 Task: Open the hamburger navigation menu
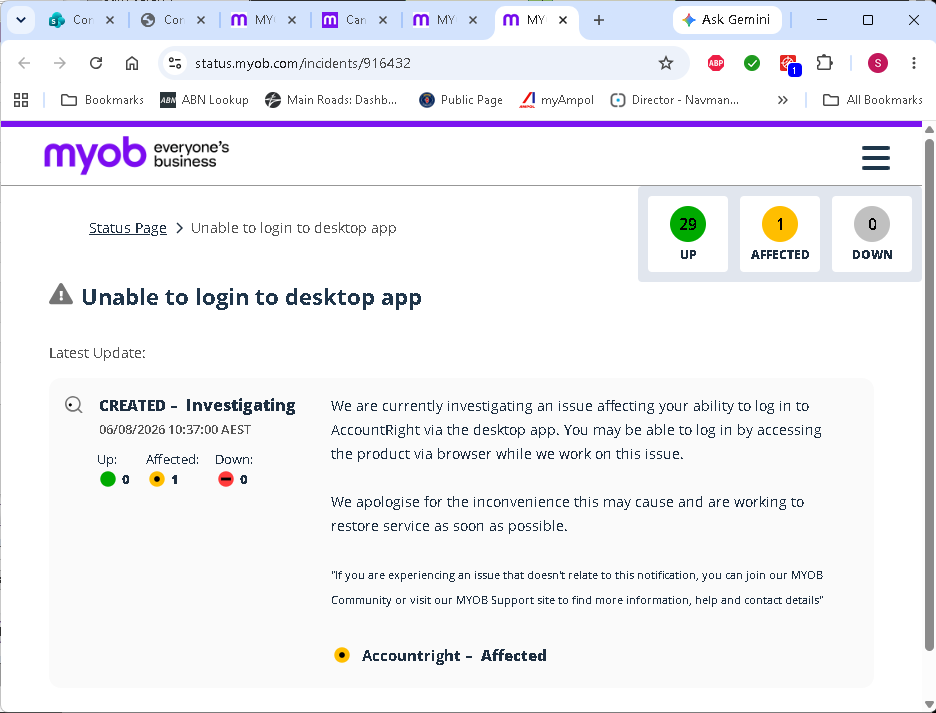(x=876, y=158)
